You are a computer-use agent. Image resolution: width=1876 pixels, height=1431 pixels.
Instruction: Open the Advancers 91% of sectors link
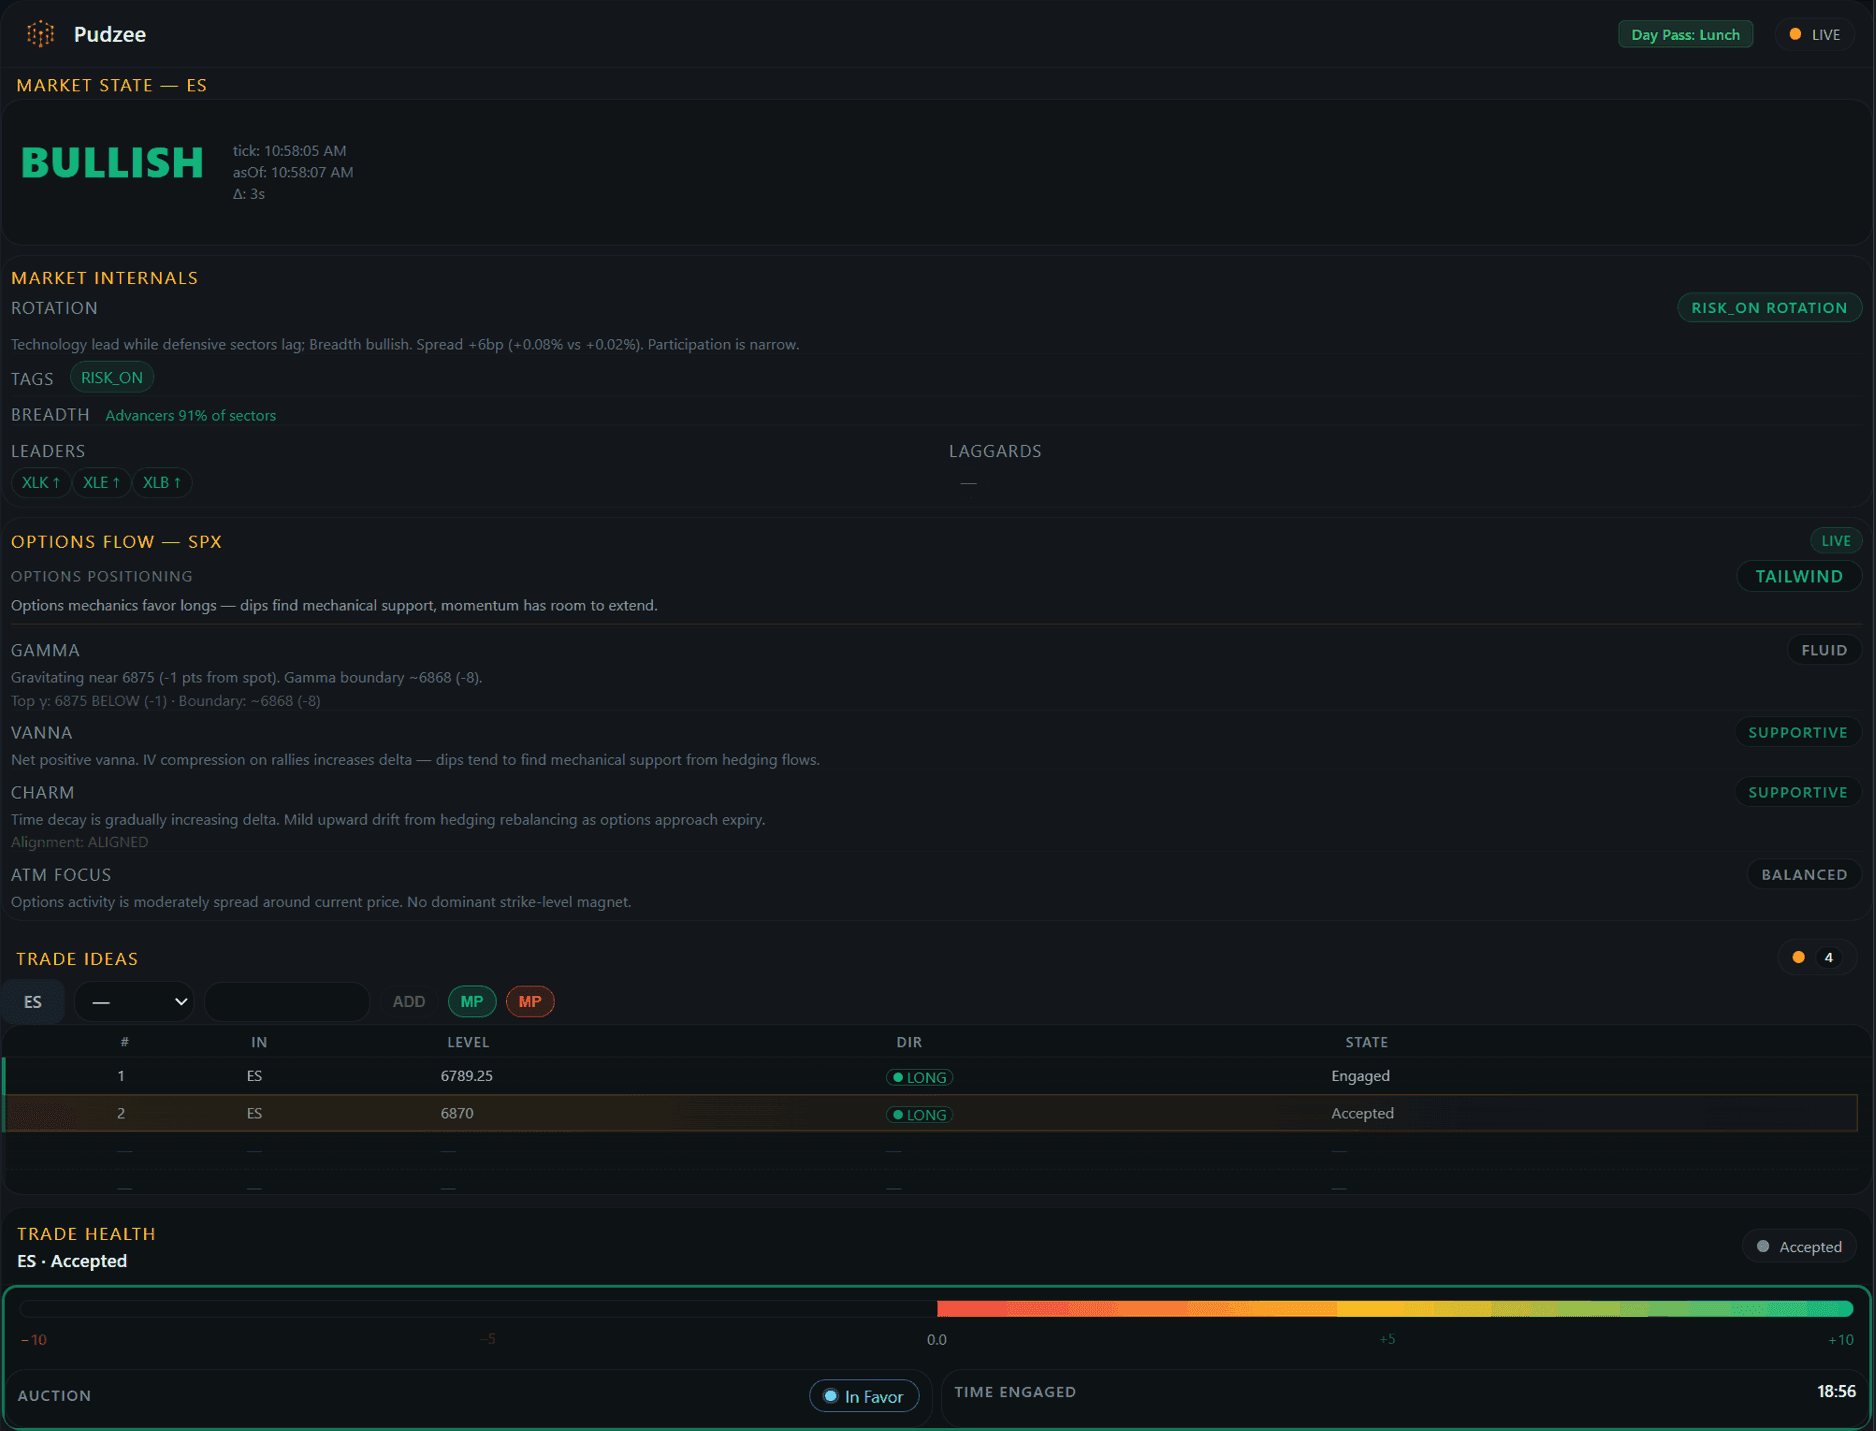click(x=190, y=415)
